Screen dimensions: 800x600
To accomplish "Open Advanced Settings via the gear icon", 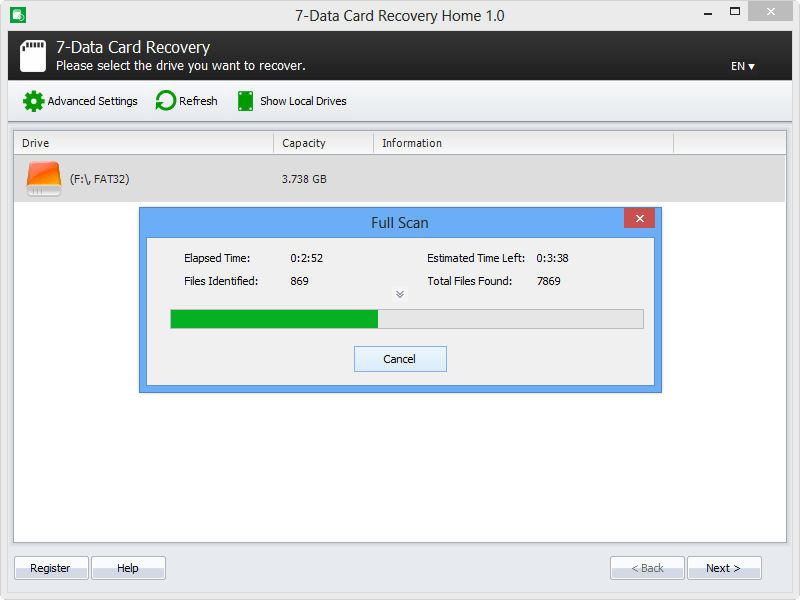I will coord(33,101).
